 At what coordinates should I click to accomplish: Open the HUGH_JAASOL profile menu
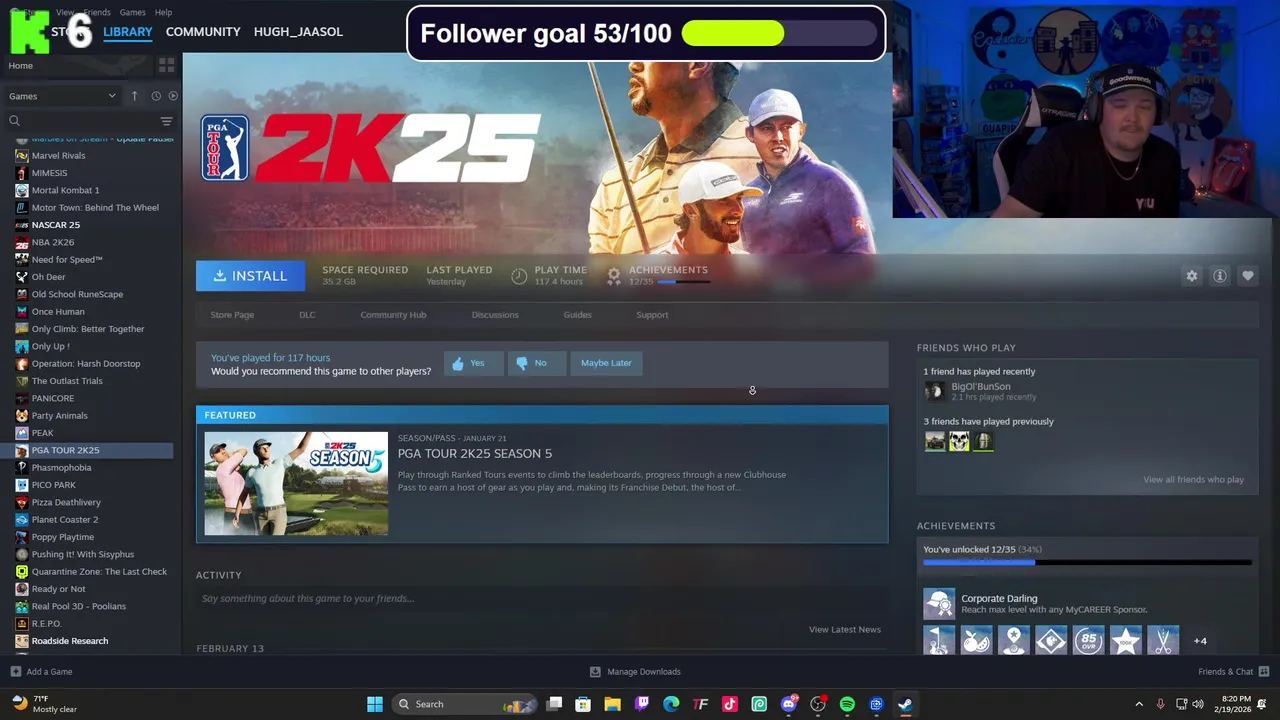click(298, 32)
